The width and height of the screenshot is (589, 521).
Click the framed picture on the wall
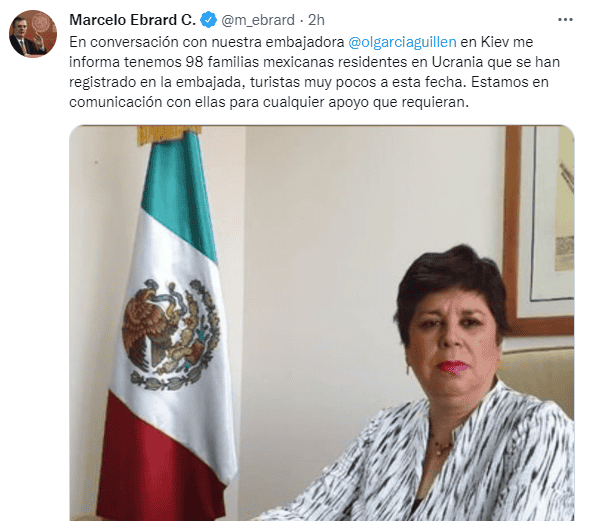539,229
